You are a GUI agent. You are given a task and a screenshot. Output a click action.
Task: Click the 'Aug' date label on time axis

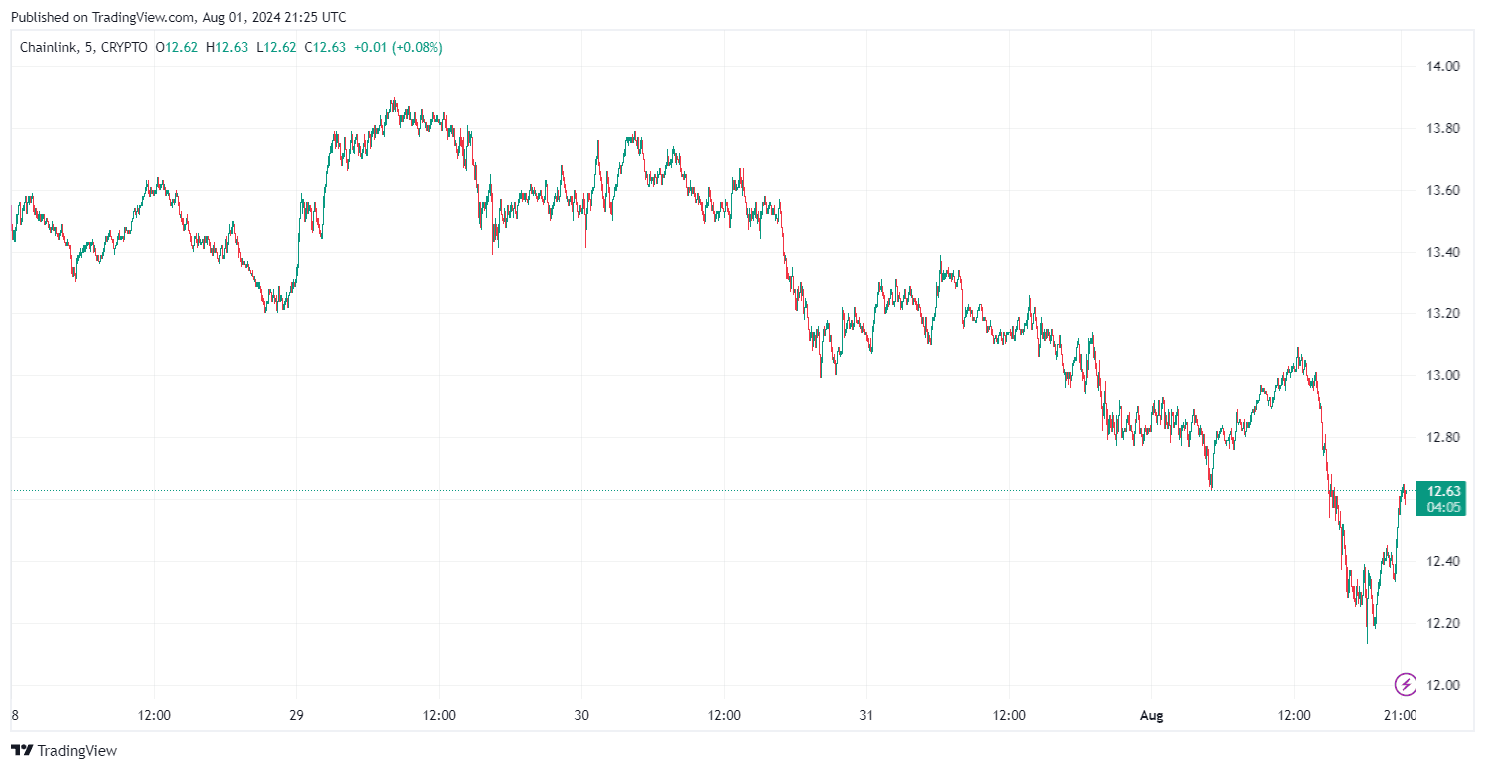[1152, 715]
